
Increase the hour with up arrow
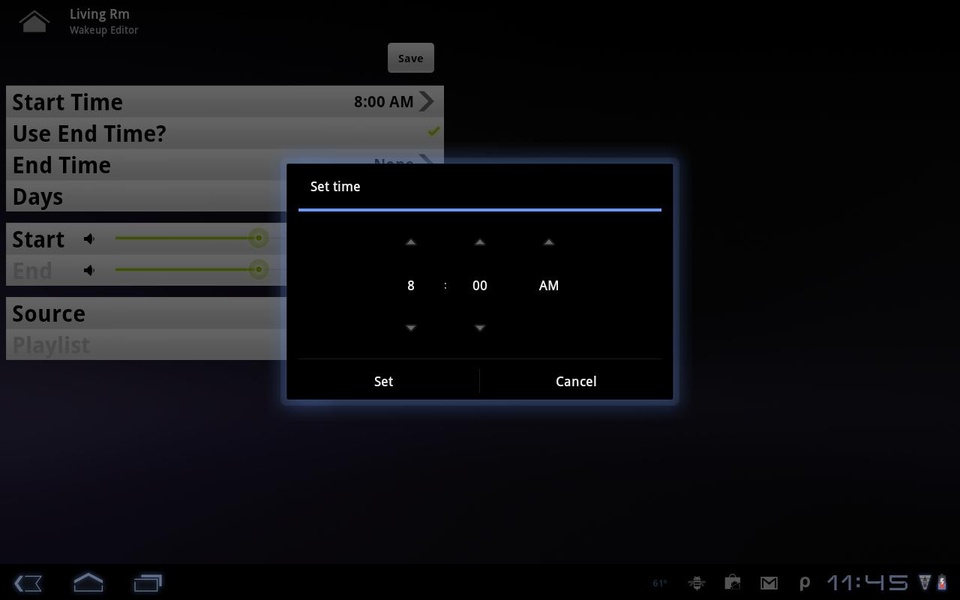coord(411,242)
